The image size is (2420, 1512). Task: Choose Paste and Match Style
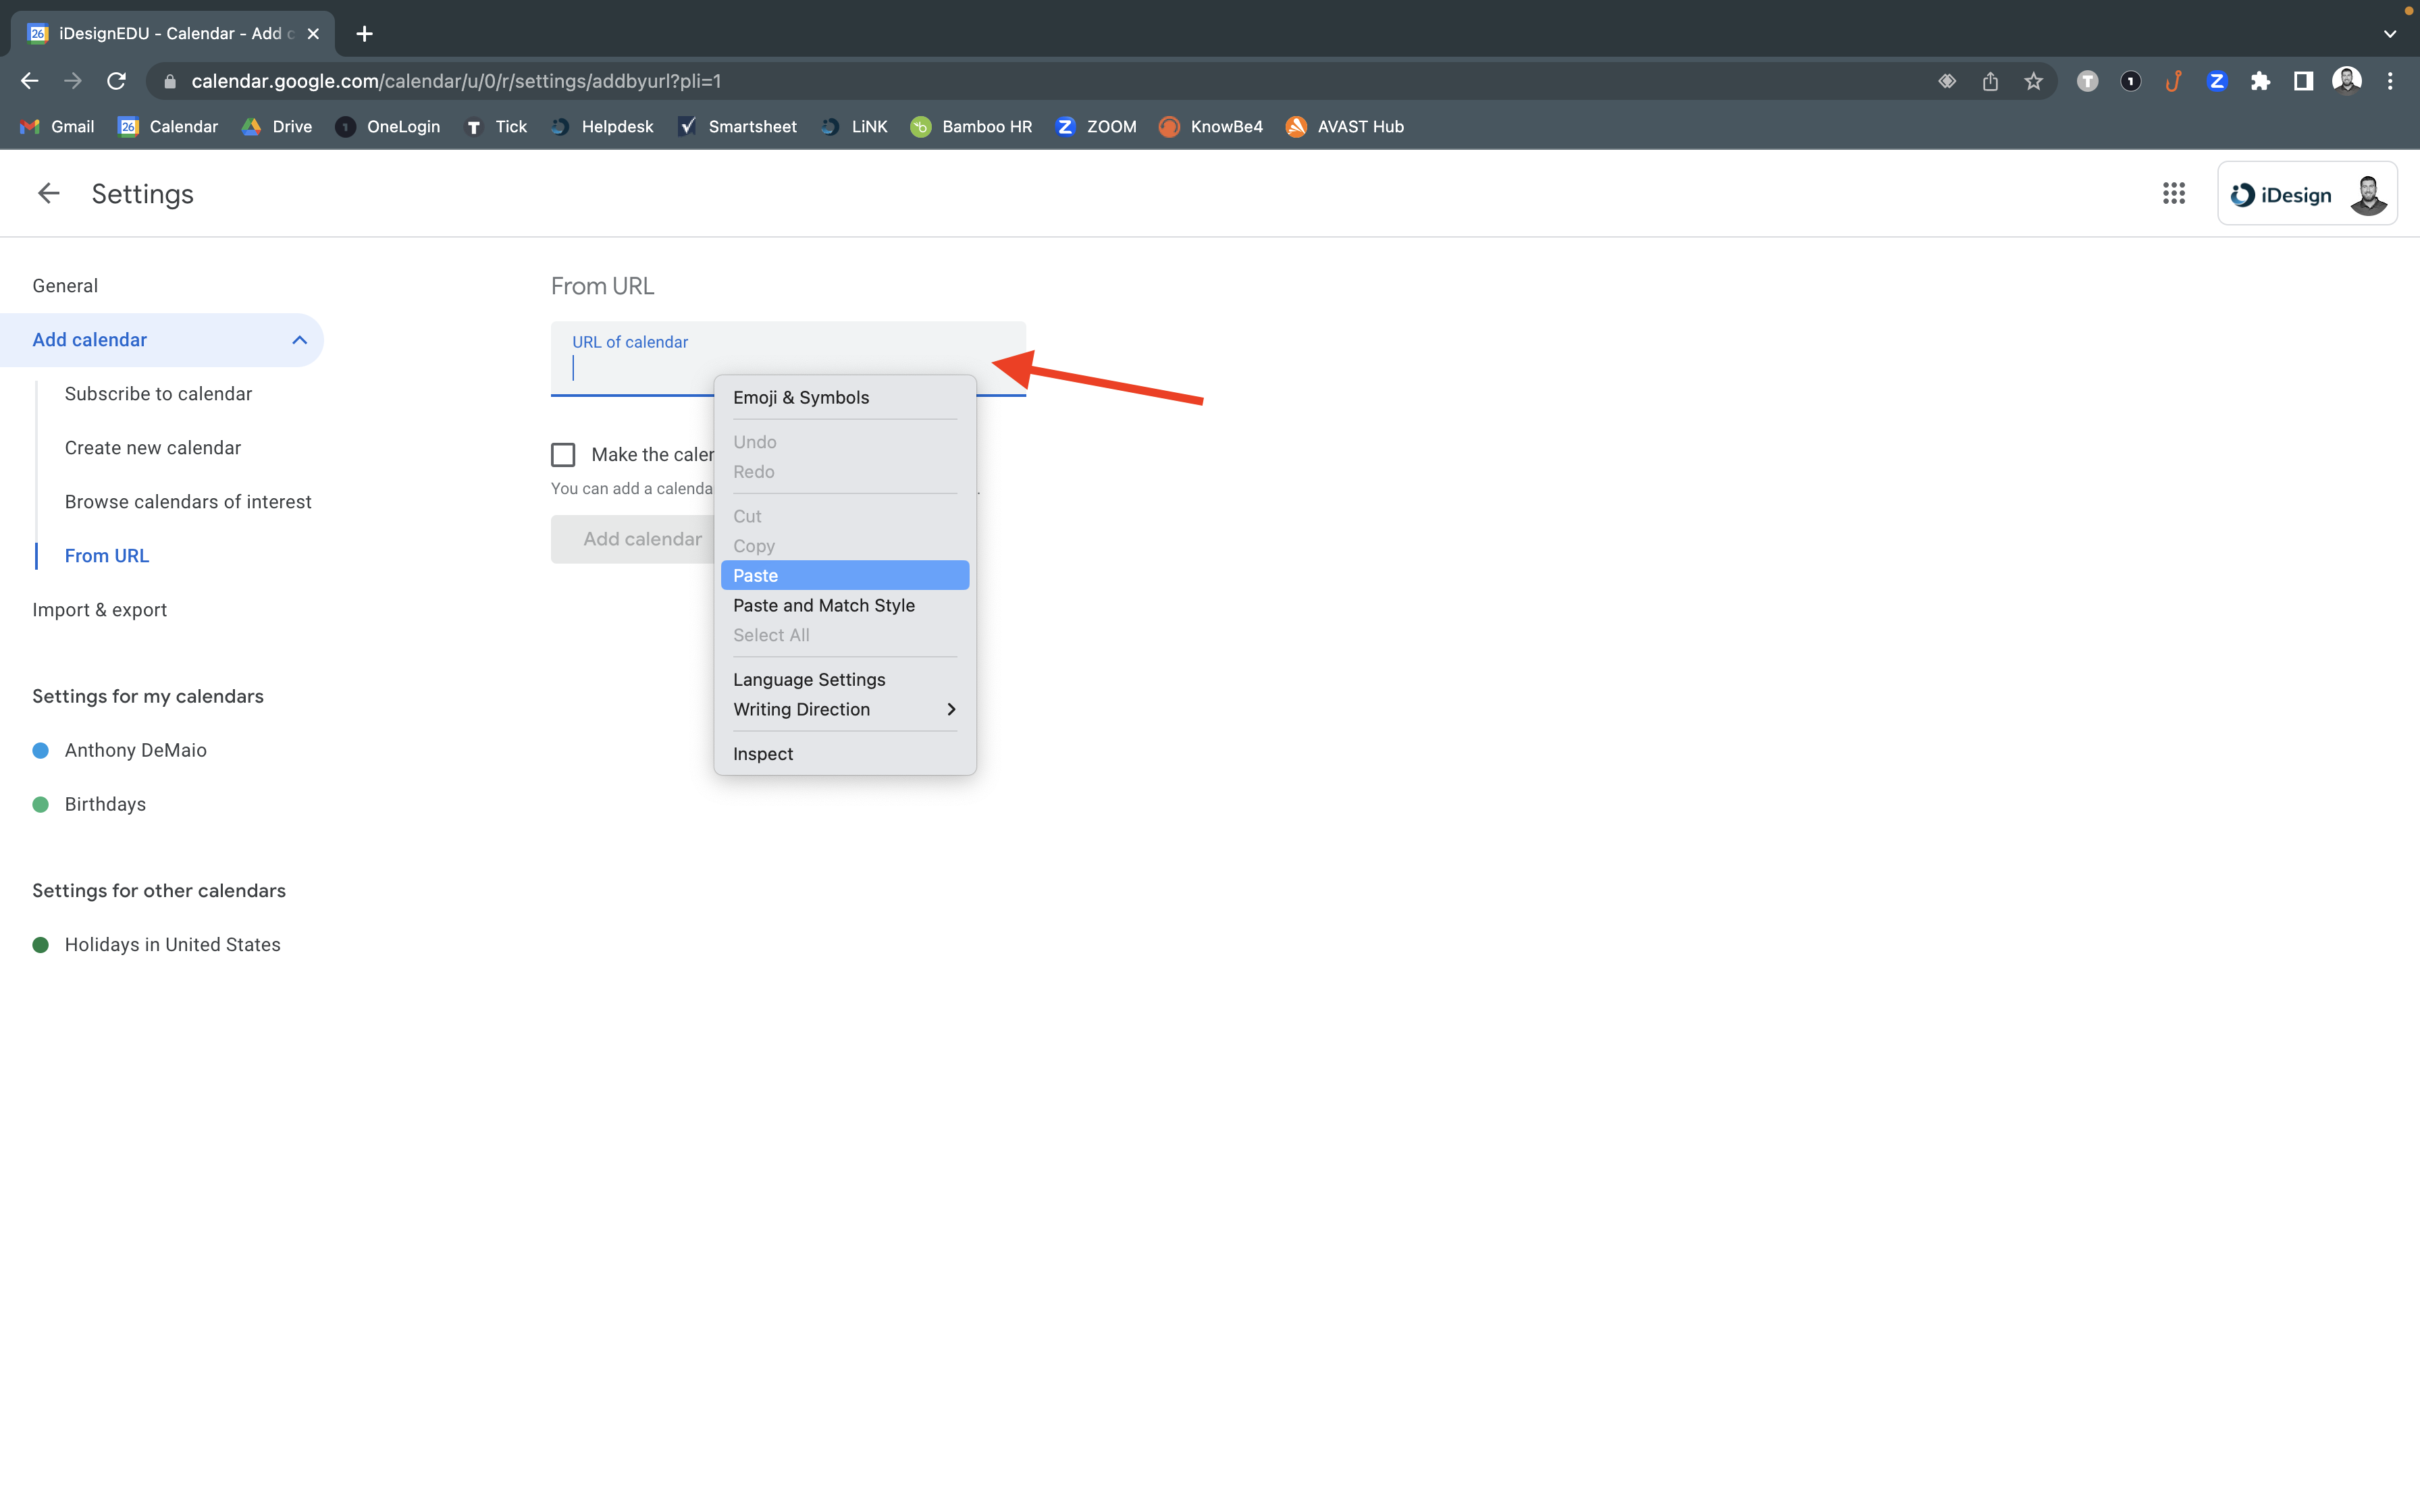pyautogui.click(x=823, y=605)
